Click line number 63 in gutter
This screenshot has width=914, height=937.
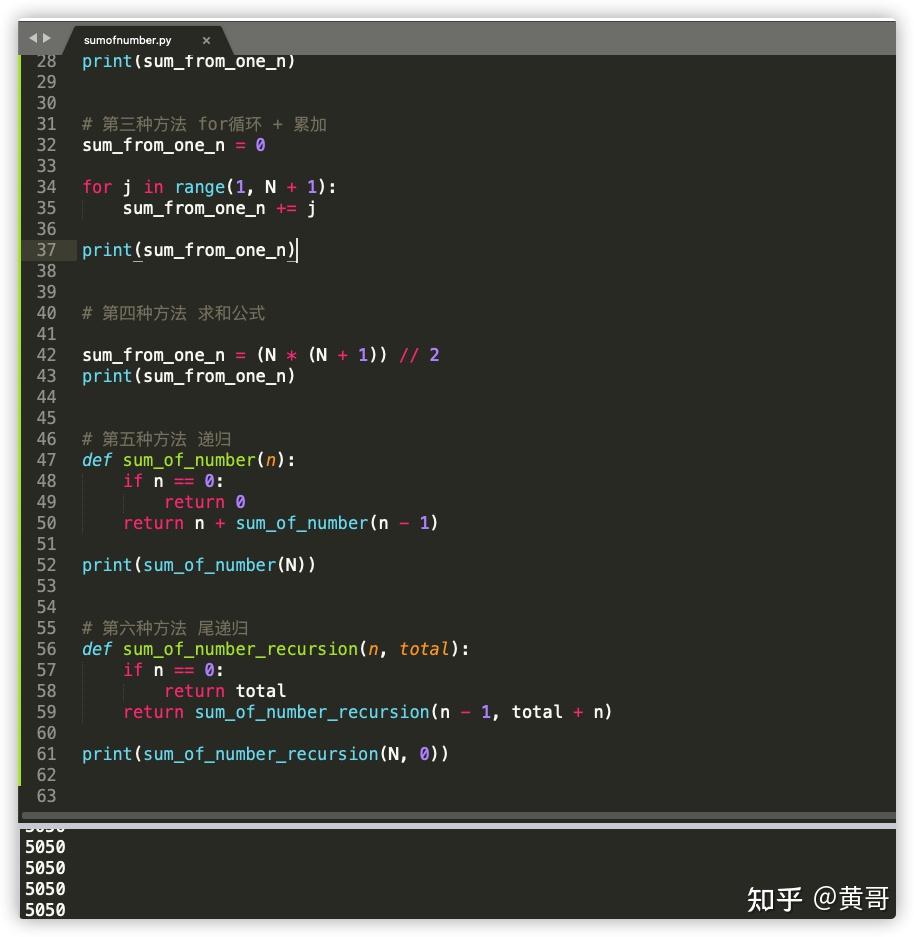[x=46, y=796]
